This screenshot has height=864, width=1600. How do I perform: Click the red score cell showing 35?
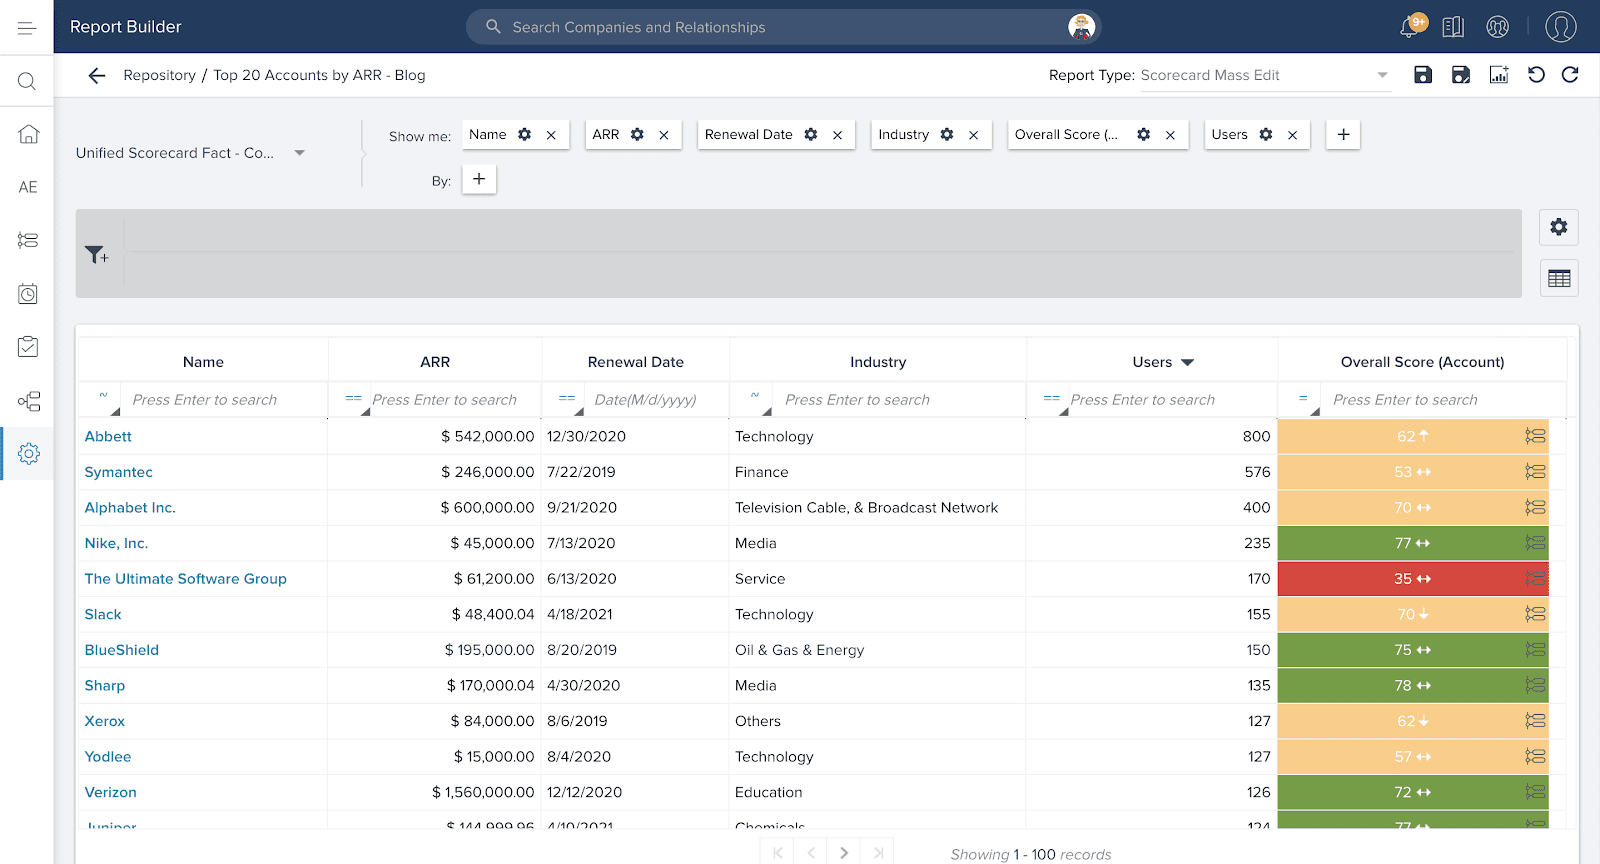click(1411, 579)
